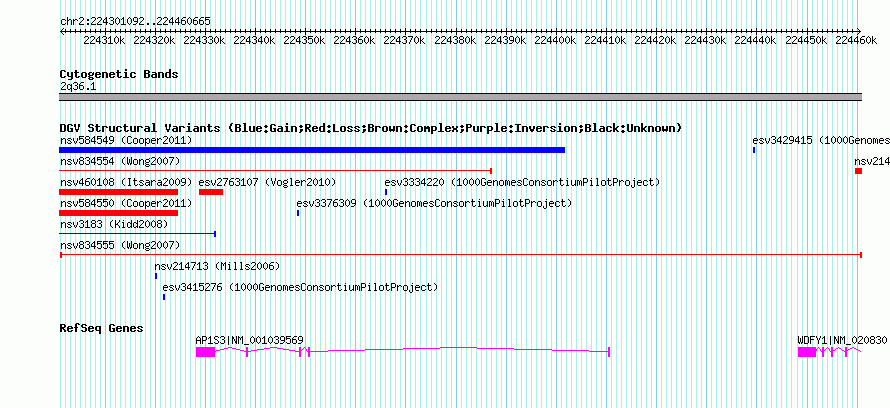890x408 pixels.
Task: Click the red bar under nsv584550
Action: (x=119, y=213)
